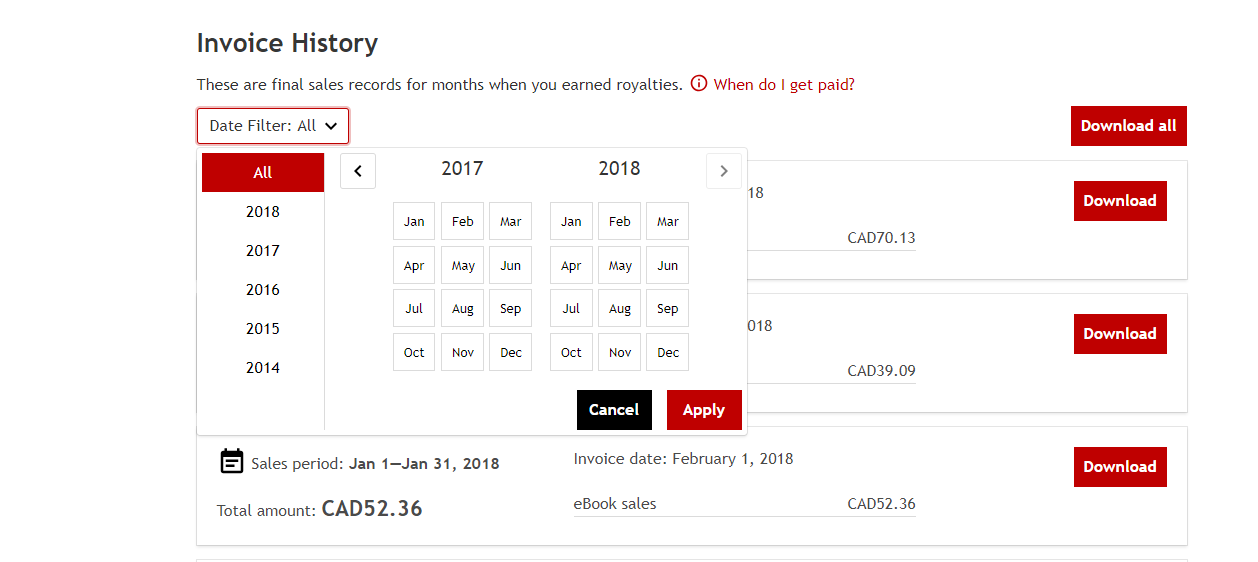Pick 2014 from the year list

[x=263, y=367]
